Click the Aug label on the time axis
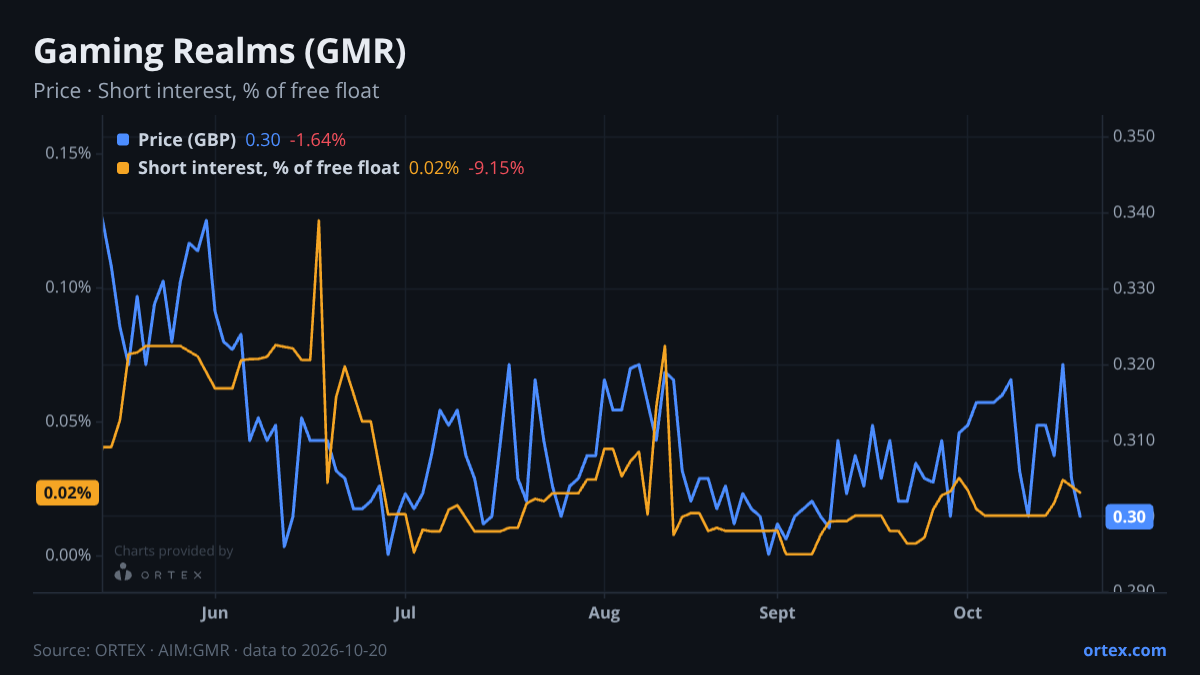1200x675 pixels. click(604, 613)
